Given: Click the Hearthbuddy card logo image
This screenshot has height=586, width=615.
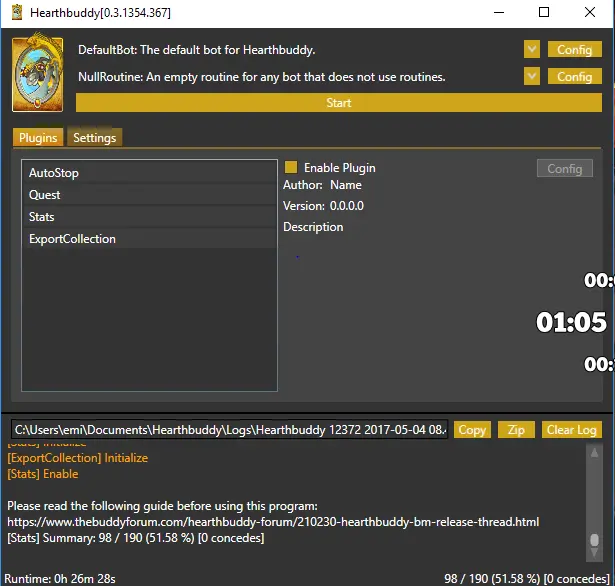Looking at the screenshot, I should [42, 74].
